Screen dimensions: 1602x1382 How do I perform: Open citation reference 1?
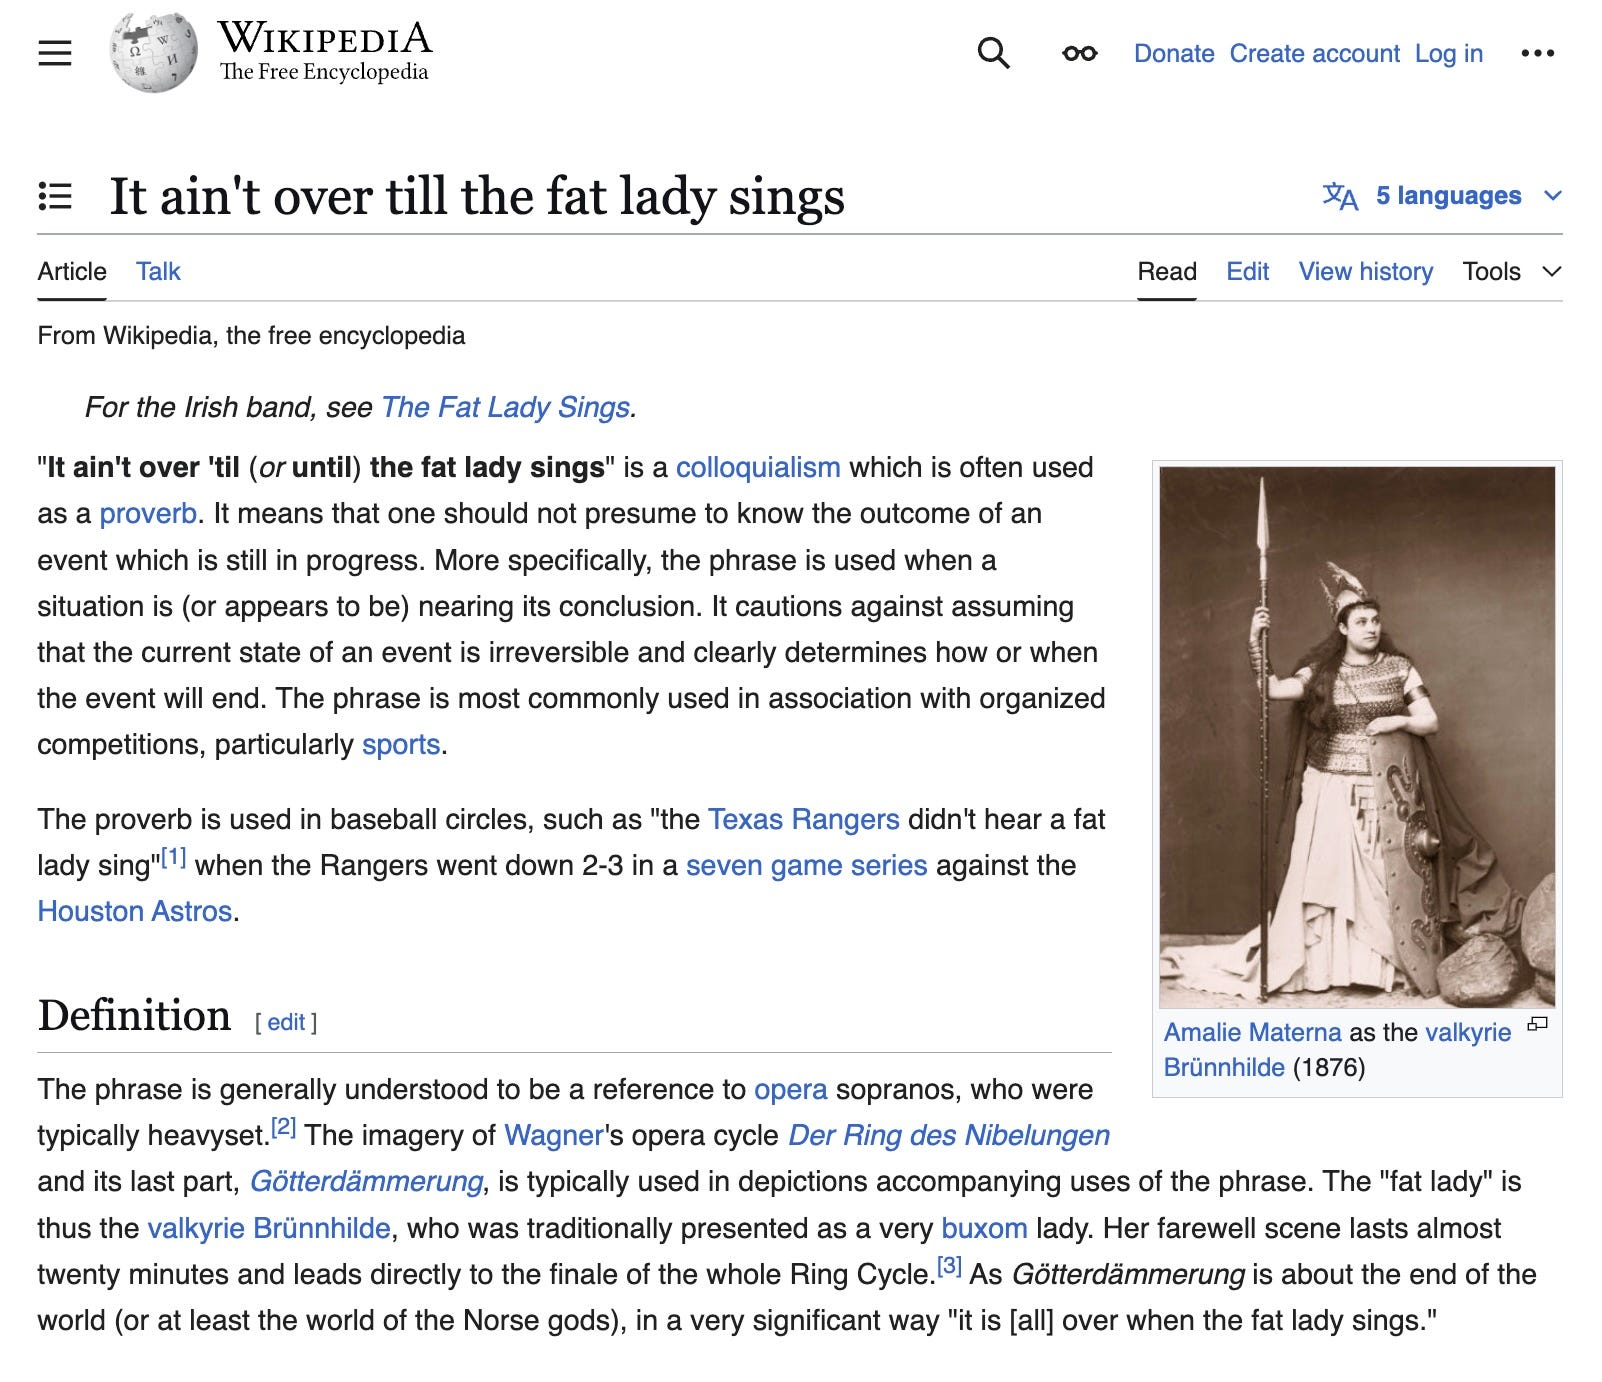(174, 857)
